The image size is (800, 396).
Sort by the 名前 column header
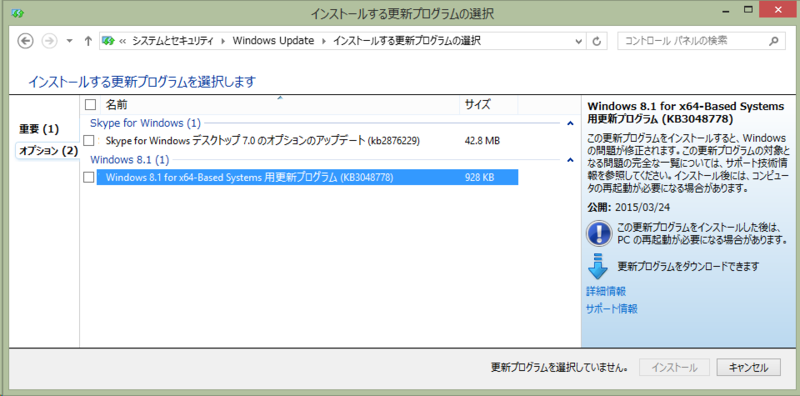tap(280, 105)
